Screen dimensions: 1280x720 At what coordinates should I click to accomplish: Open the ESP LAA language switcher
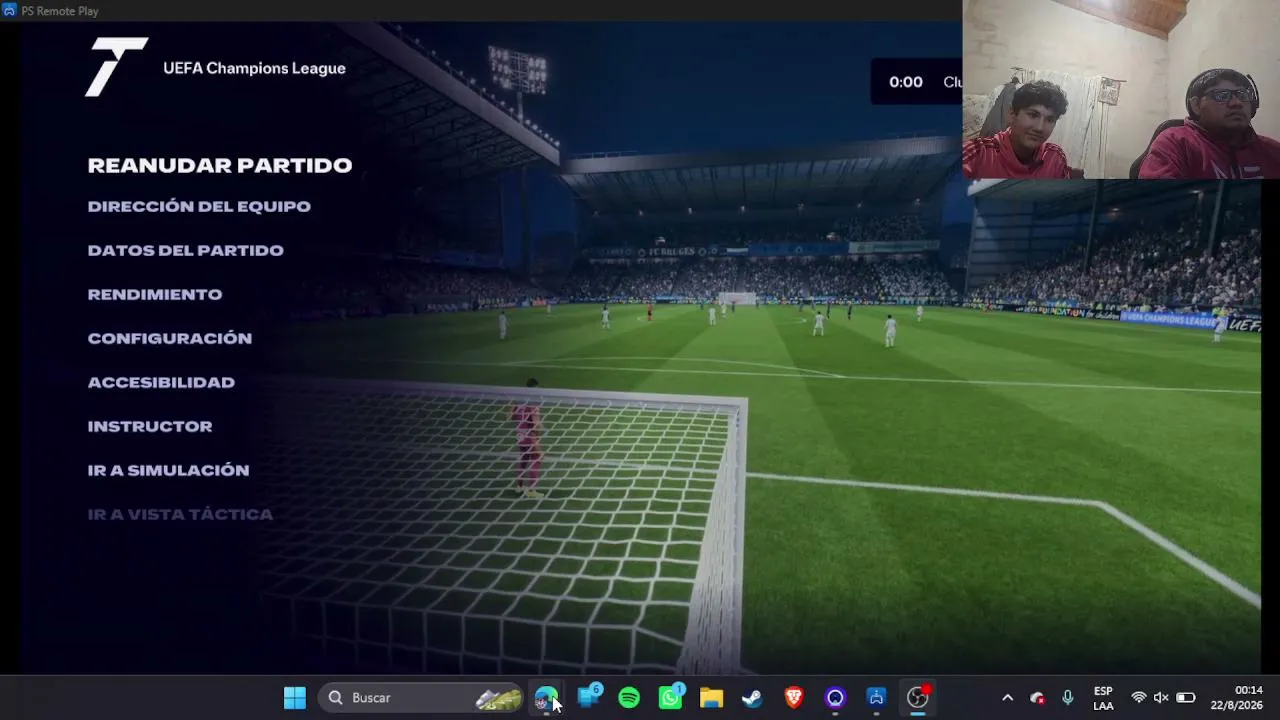(1103, 698)
